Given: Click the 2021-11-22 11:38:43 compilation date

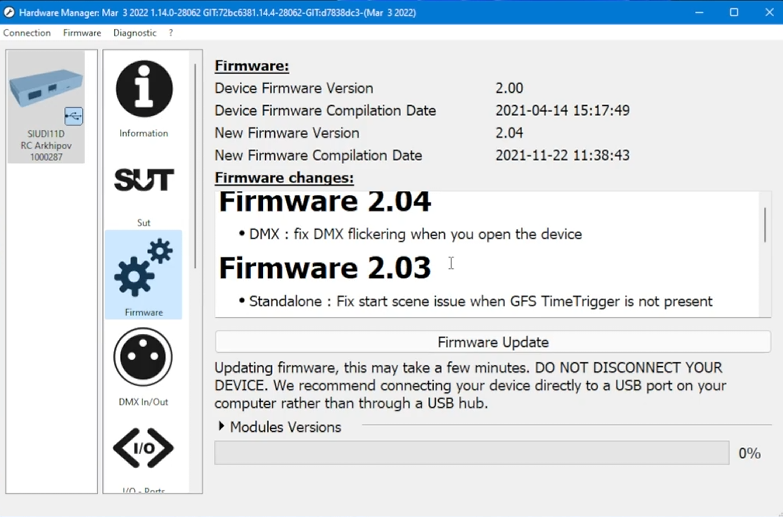Looking at the screenshot, I should click(x=562, y=155).
